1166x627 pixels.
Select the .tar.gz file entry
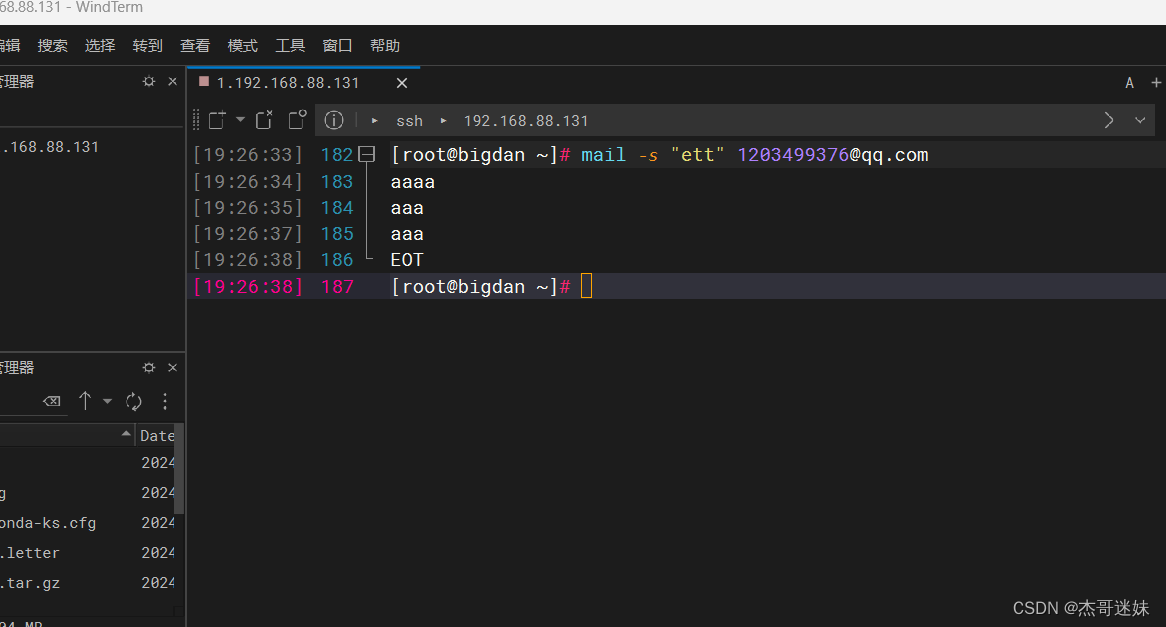[30, 583]
